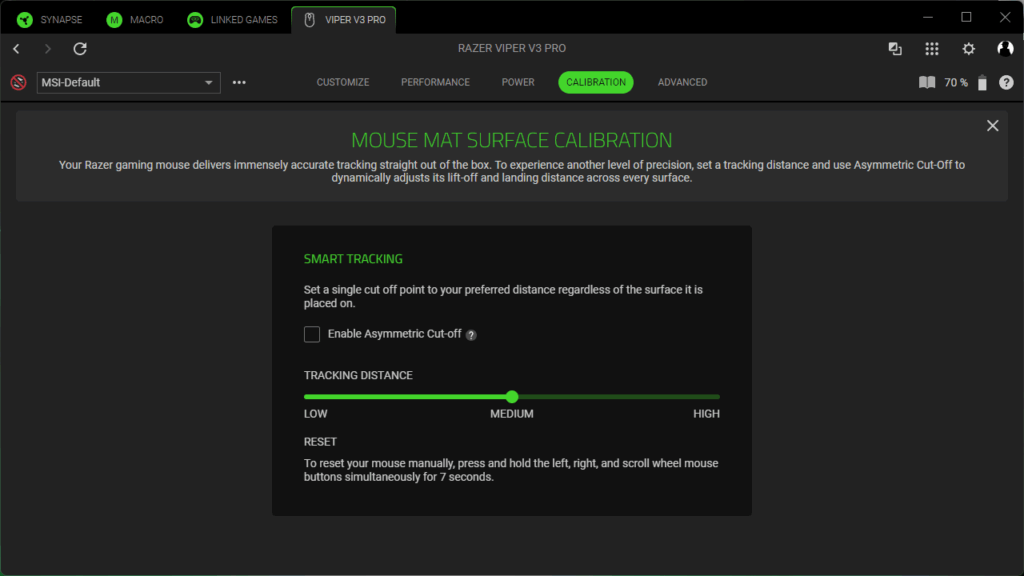Open the MSI-Default profile dropdown

pyautogui.click(x=128, y=83)
